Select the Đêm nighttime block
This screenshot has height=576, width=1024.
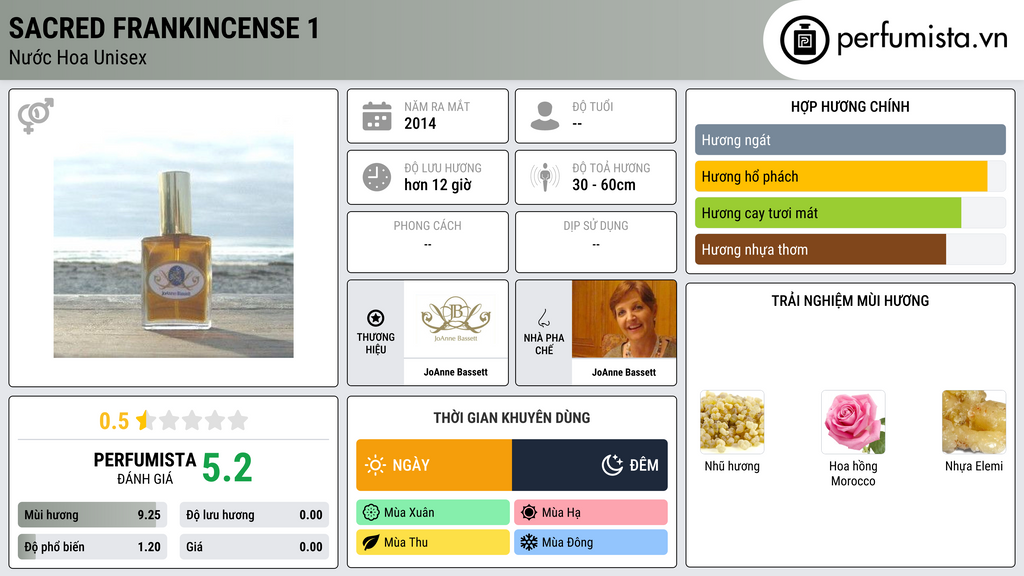pos(590,465)
